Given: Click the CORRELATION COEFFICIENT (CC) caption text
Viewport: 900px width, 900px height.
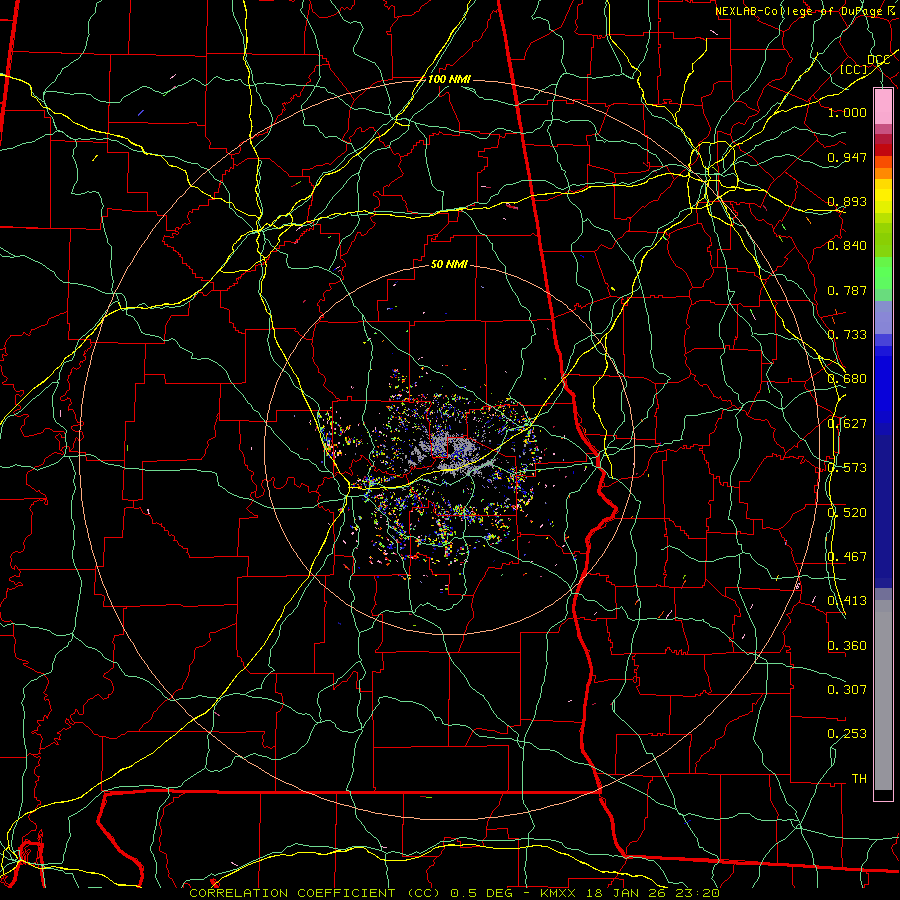Looking at the screenshot, I should pos(315,893).
